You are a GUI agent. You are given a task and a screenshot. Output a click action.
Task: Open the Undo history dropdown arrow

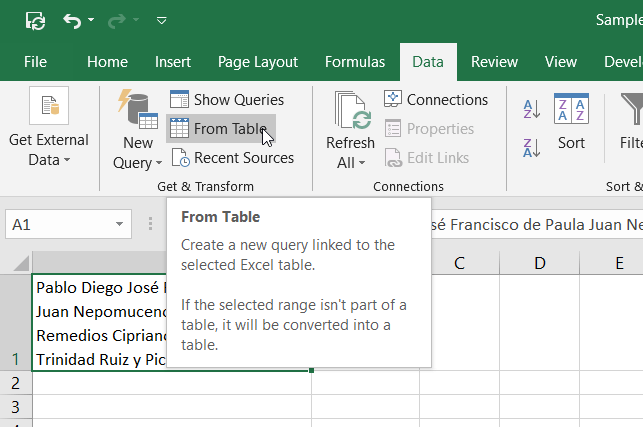click(91, 20)
